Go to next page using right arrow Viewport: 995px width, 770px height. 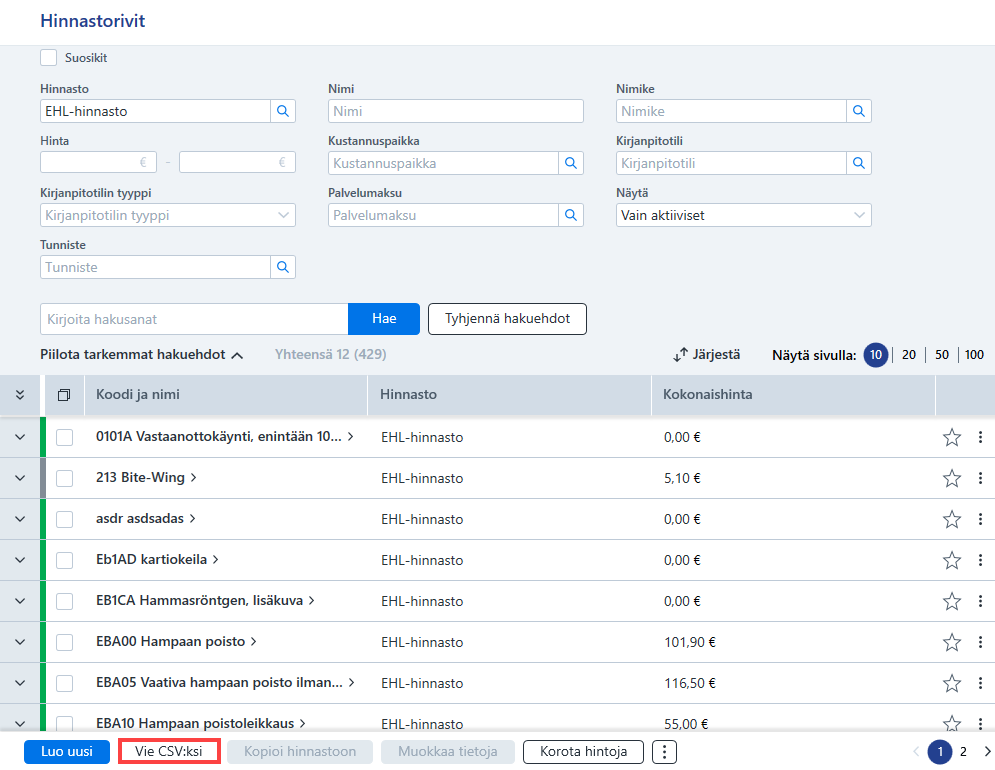click(987, 752)
